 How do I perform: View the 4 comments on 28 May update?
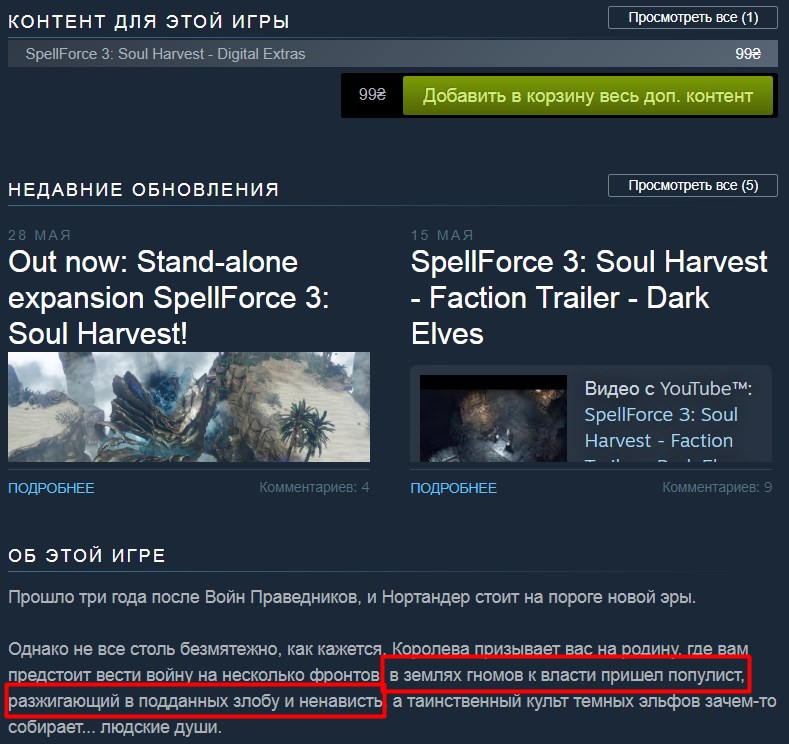point(314,487)
